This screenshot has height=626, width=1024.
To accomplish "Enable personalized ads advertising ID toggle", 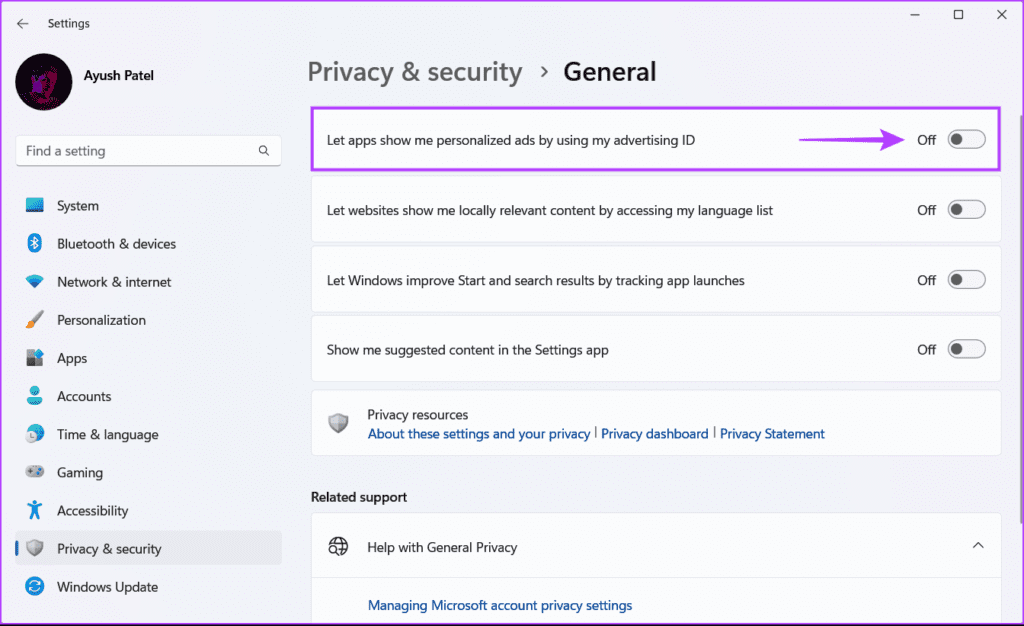I will [967, 140].
